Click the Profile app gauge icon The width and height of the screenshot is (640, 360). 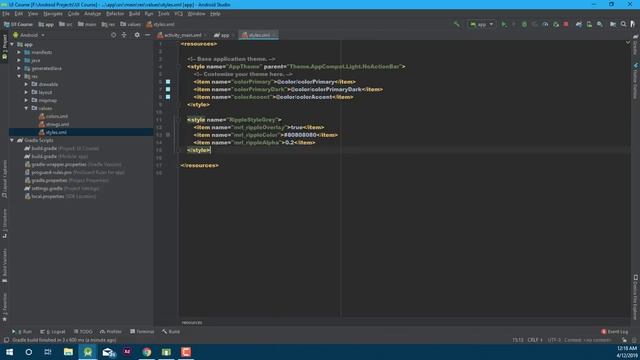click(545, 24)
